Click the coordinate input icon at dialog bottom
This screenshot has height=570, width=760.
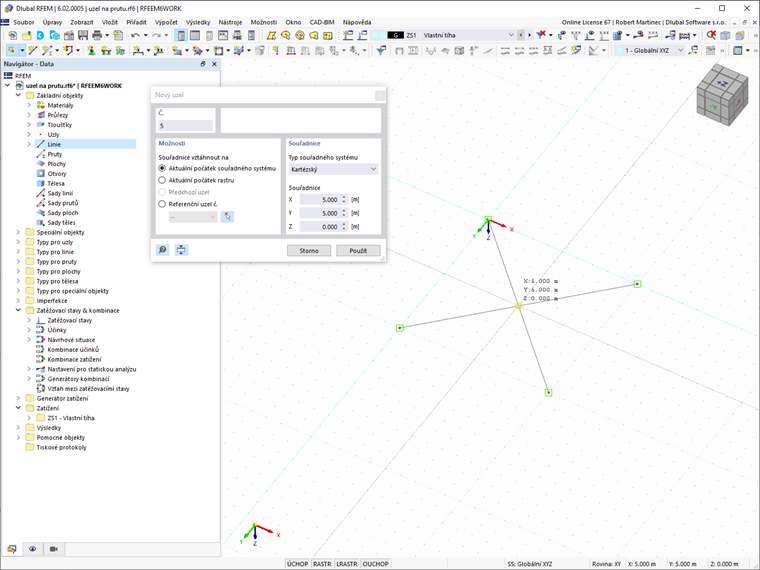coord(181,250)
